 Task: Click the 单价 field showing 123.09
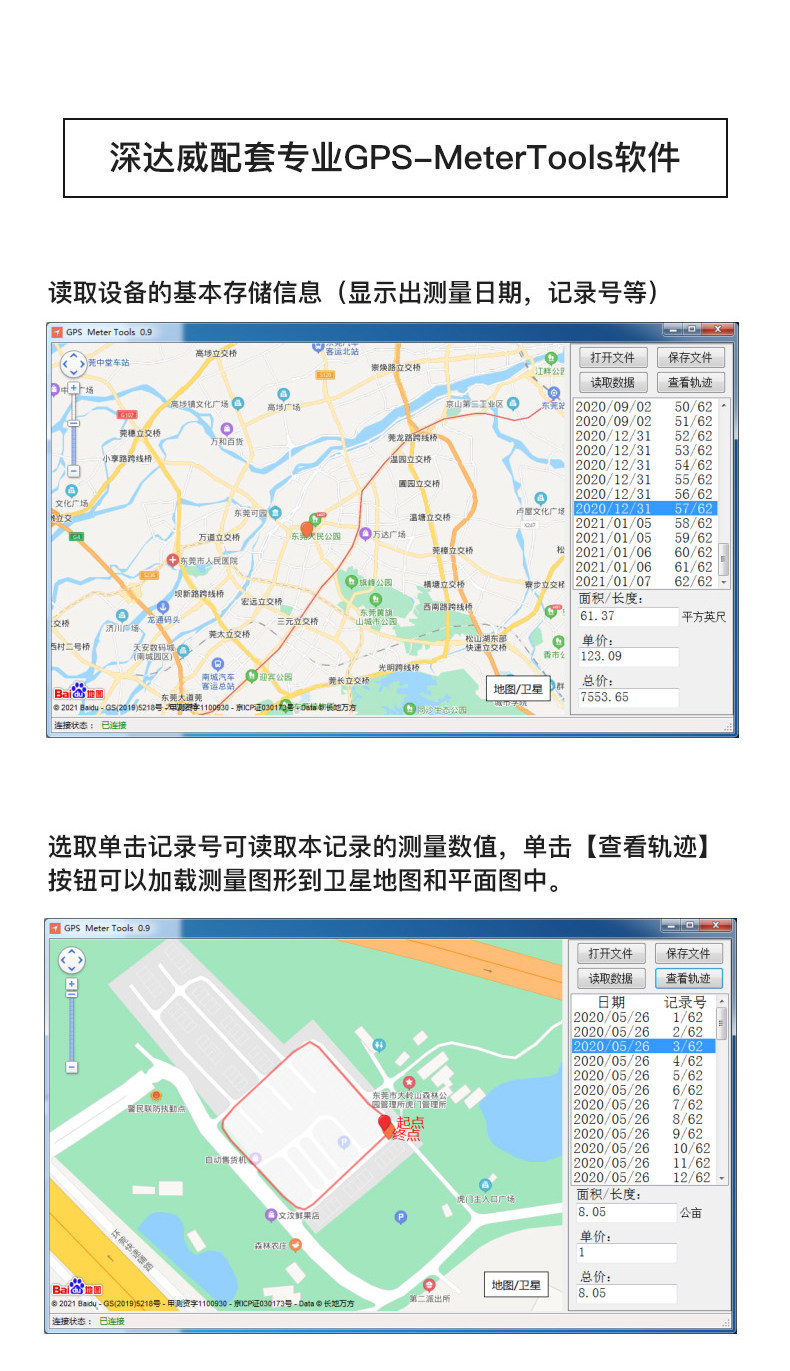click(x=628, y=657)
